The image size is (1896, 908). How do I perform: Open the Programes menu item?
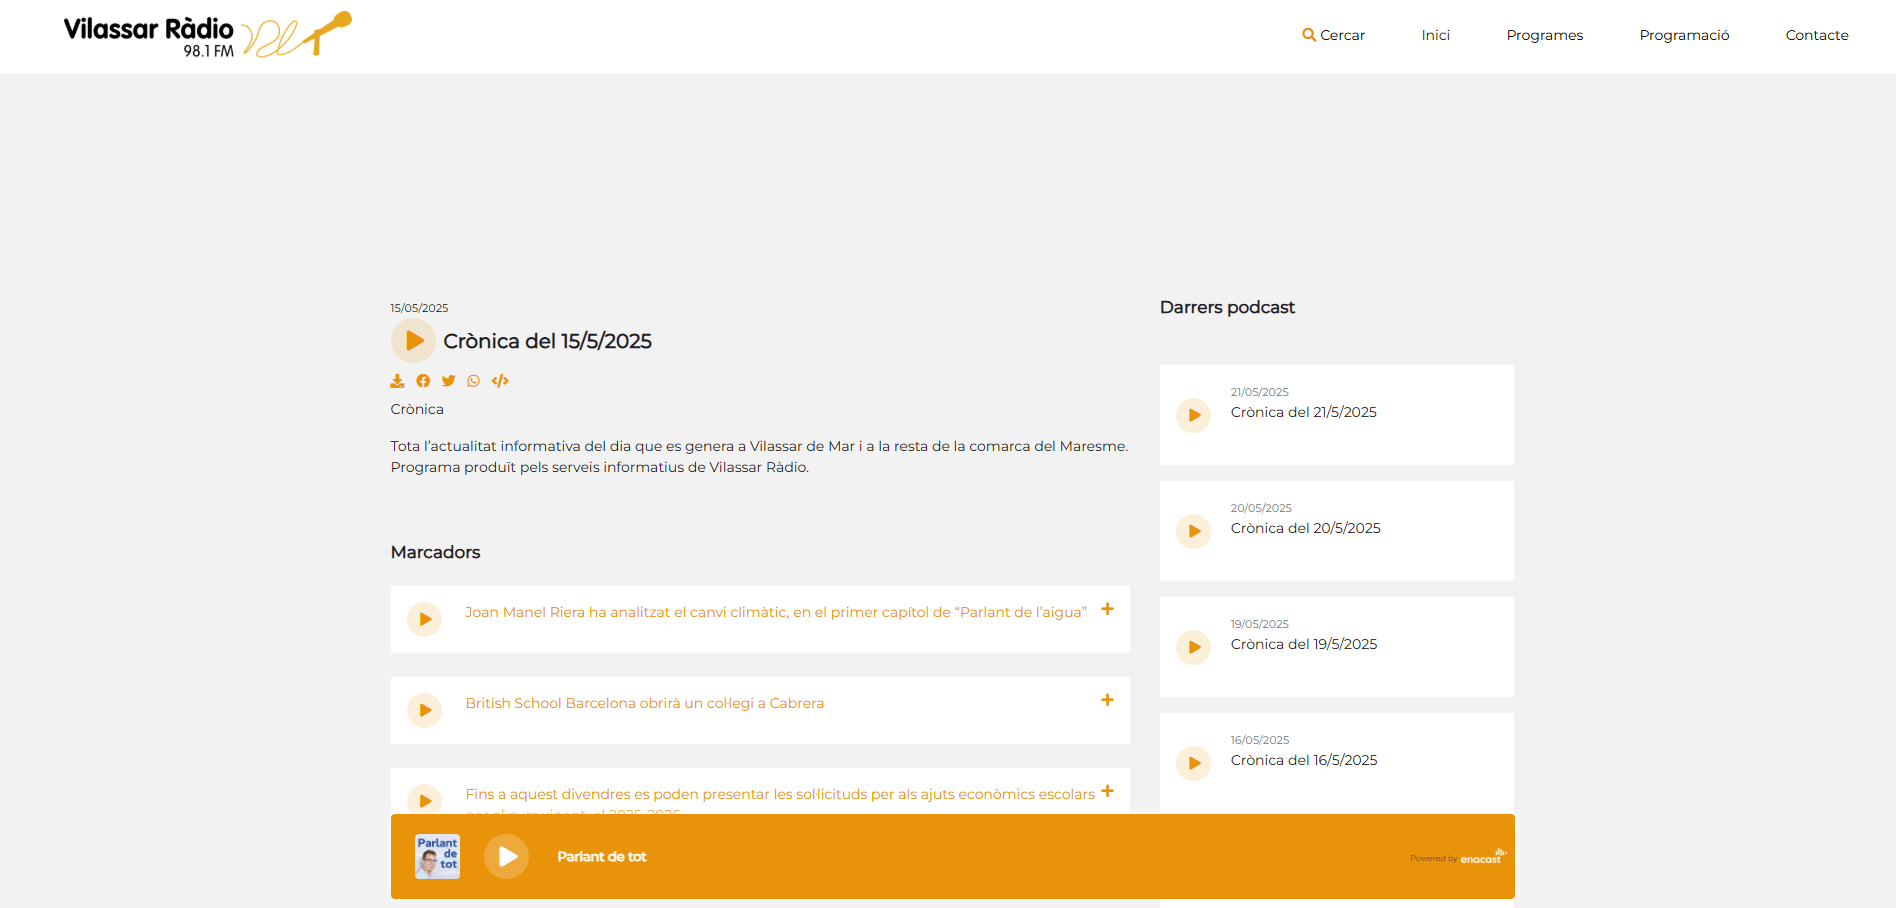[x=1544, y=35]
